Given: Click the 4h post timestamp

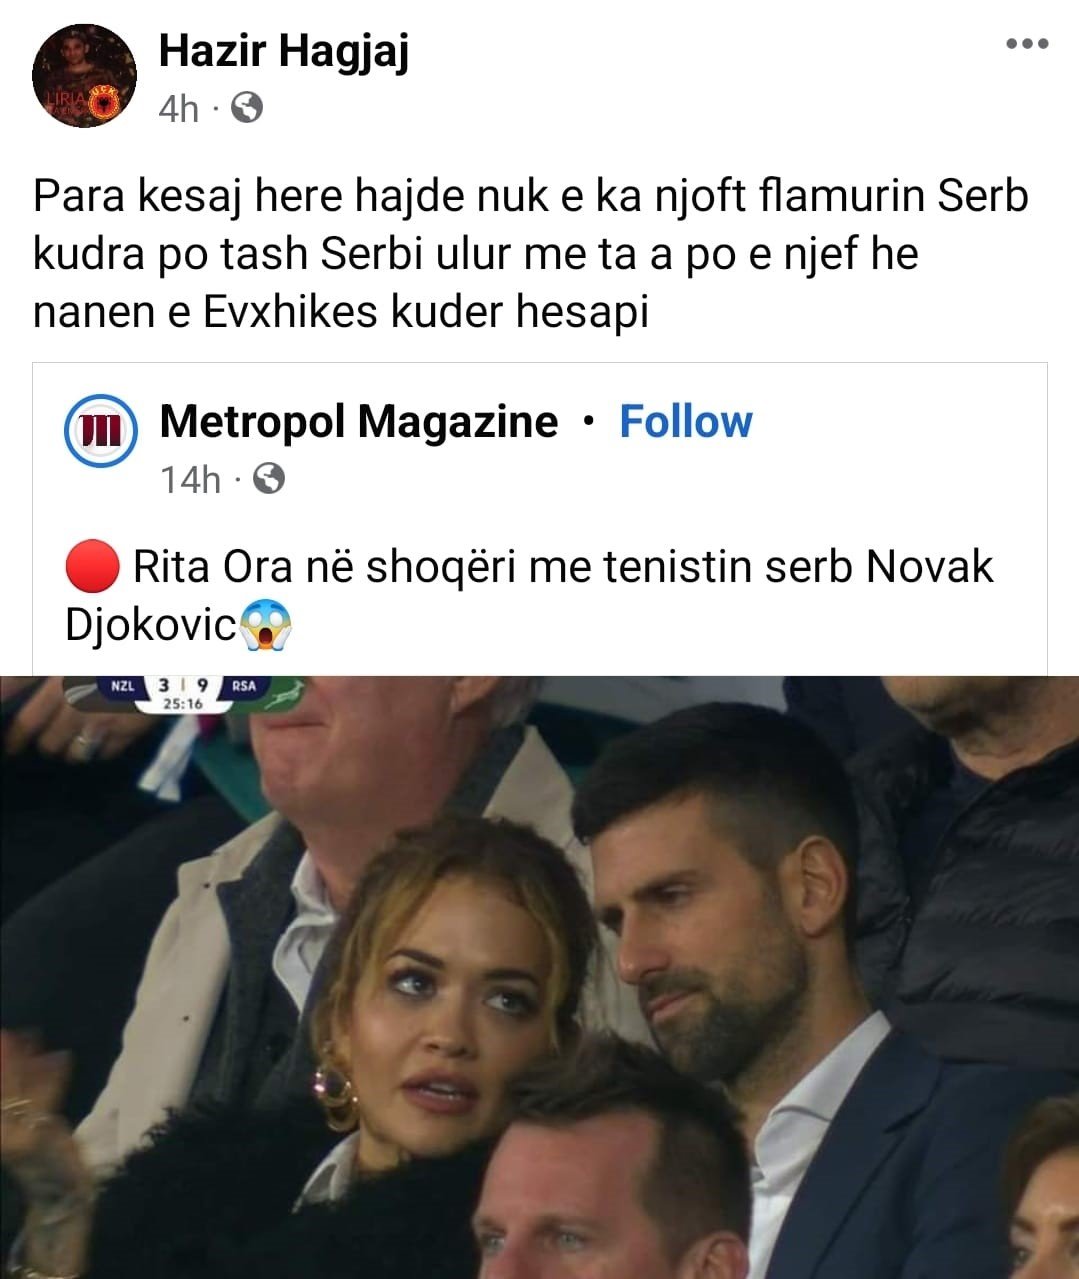Looking at the screenshot, I should coord(178,108).
